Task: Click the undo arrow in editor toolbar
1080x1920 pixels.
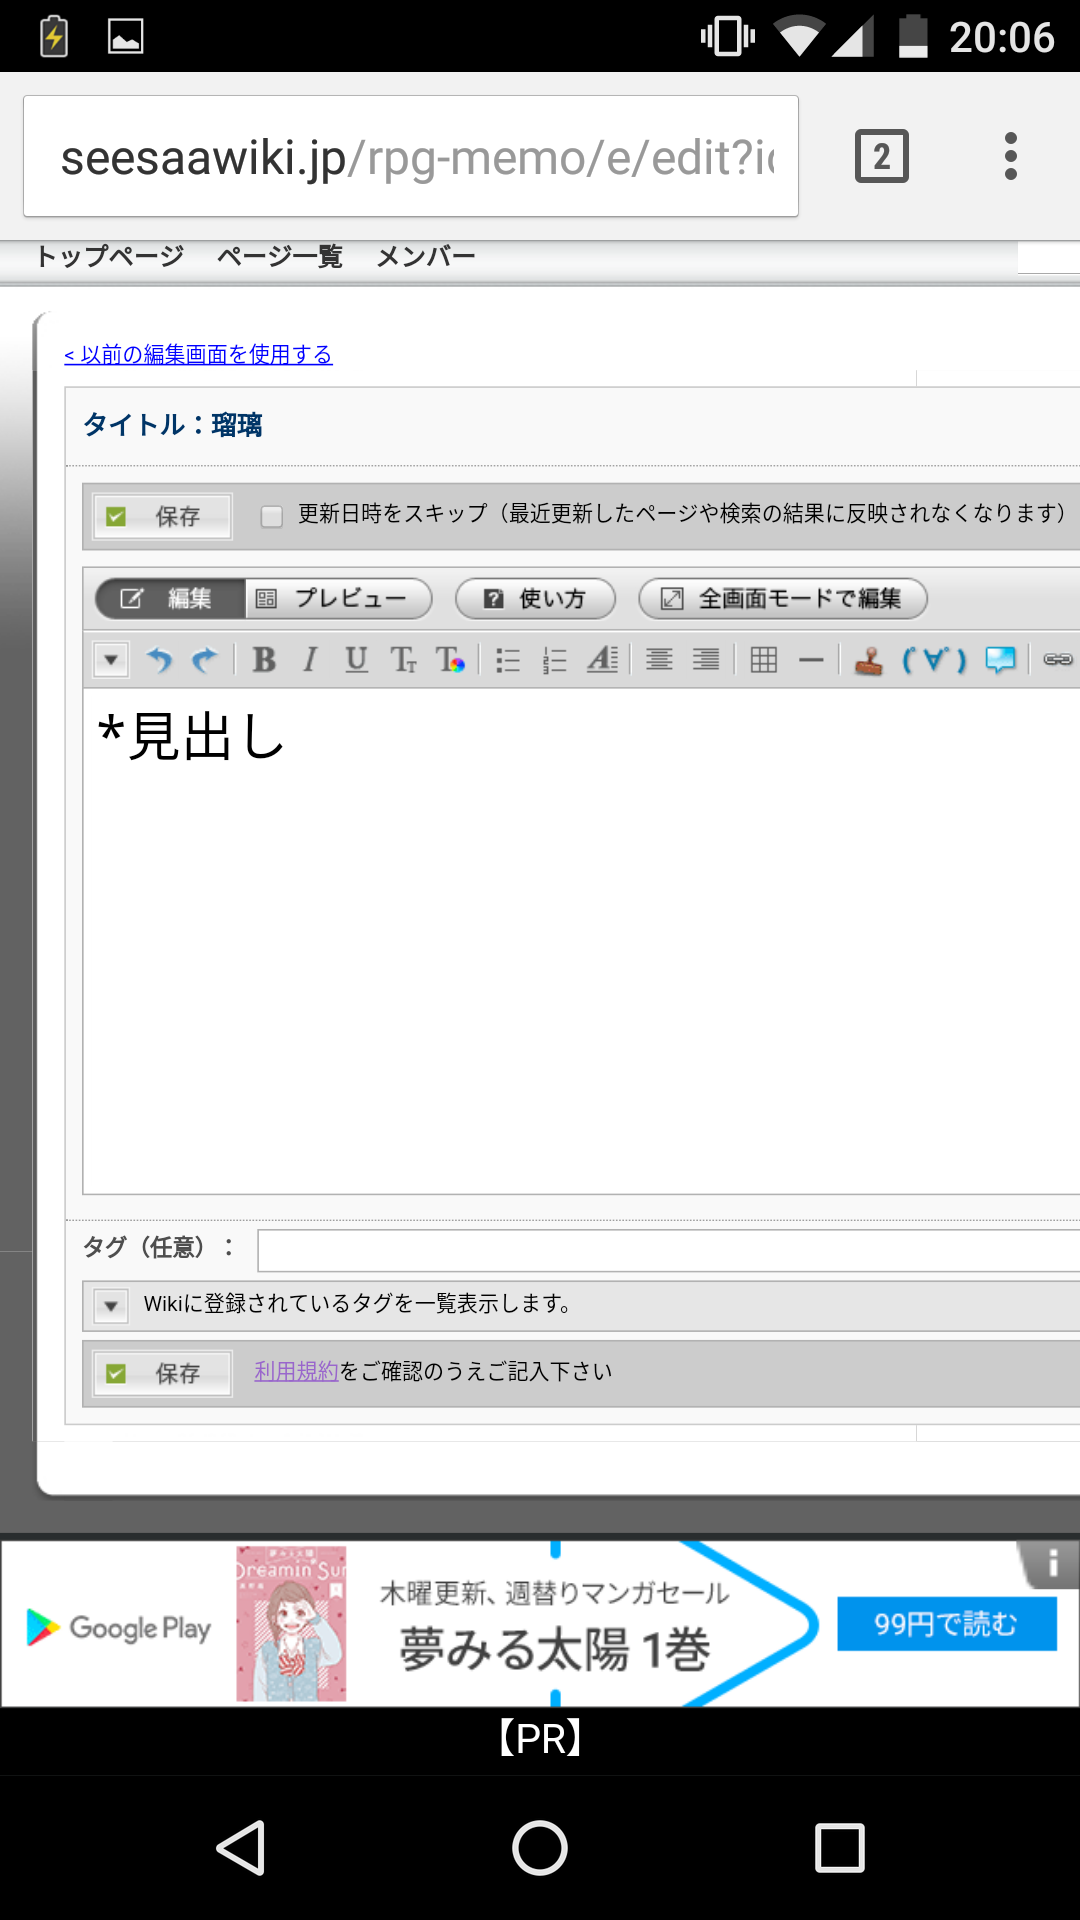Action: tap(159, 660)
